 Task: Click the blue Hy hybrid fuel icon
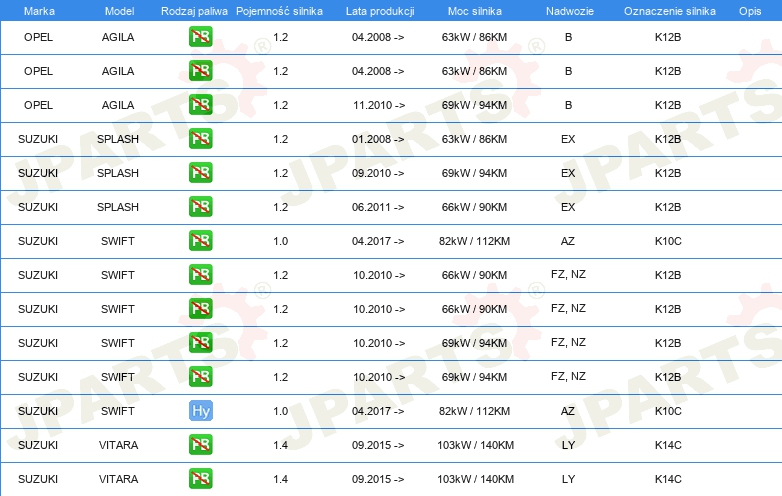[x=200, y=411]
